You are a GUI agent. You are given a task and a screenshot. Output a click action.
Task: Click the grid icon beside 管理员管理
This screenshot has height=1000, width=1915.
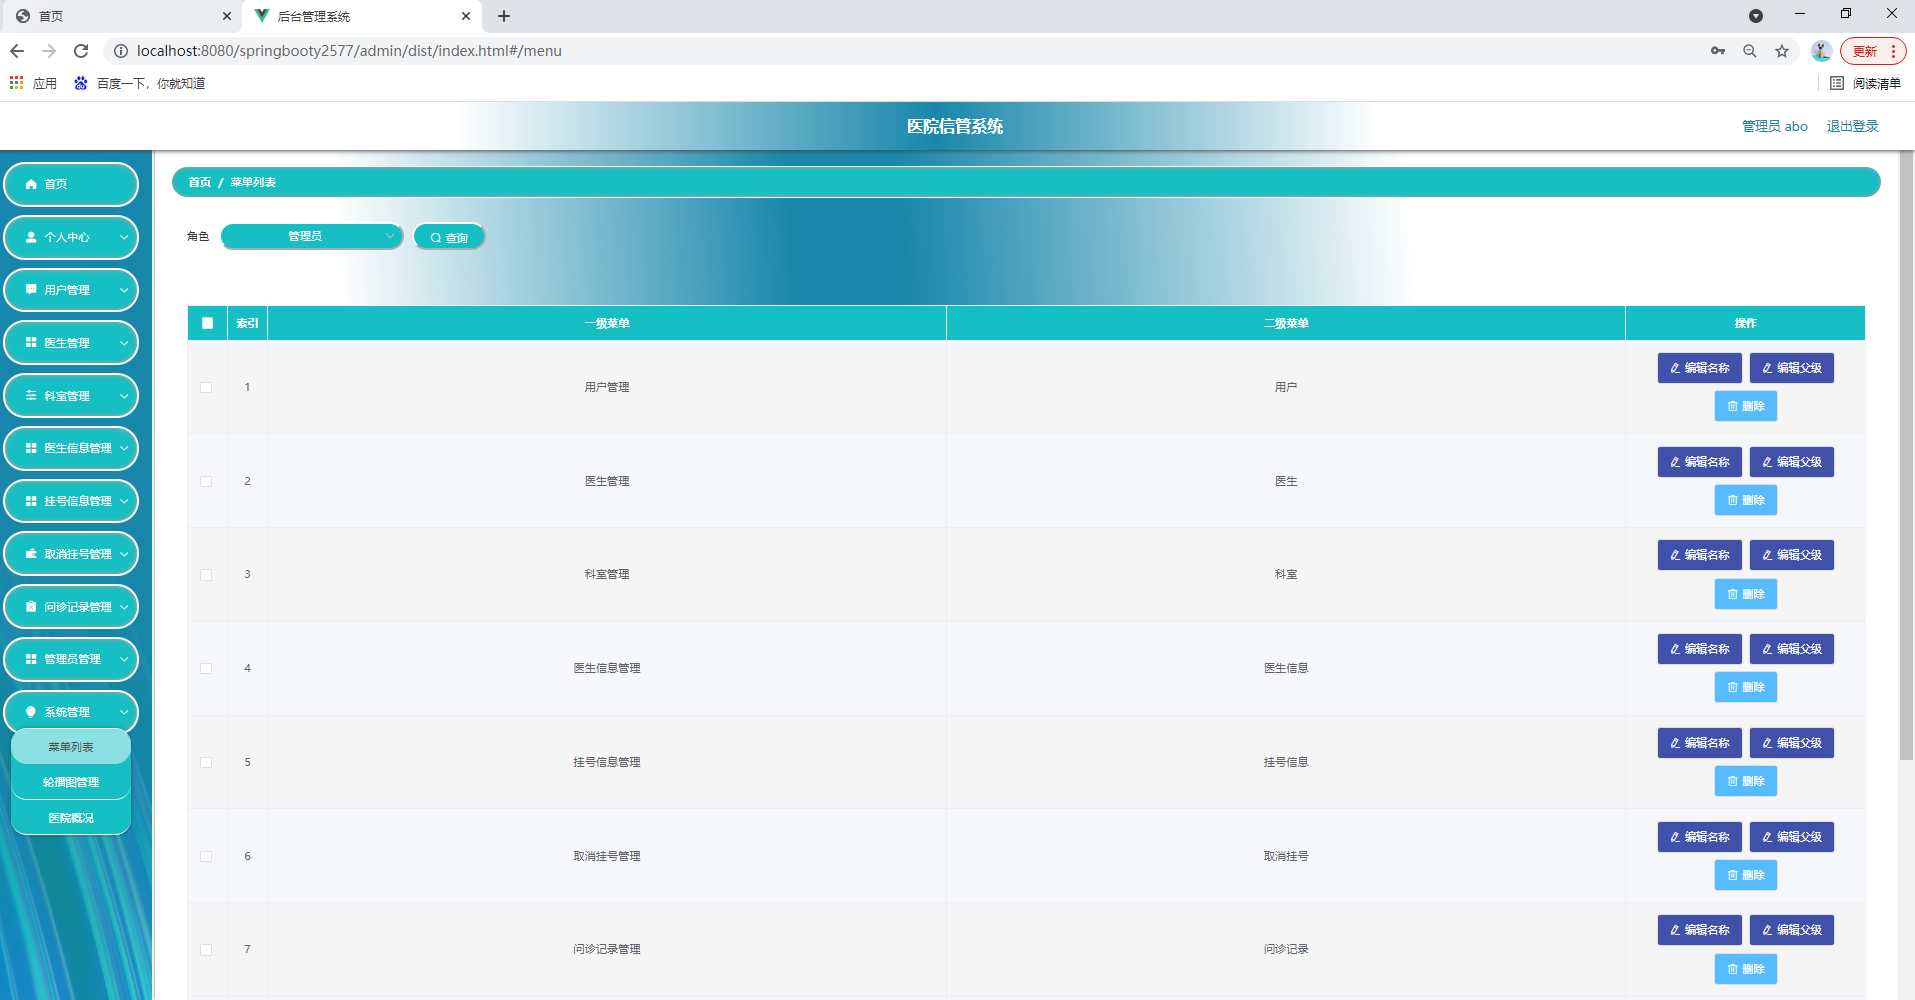[x=31, y=659]
